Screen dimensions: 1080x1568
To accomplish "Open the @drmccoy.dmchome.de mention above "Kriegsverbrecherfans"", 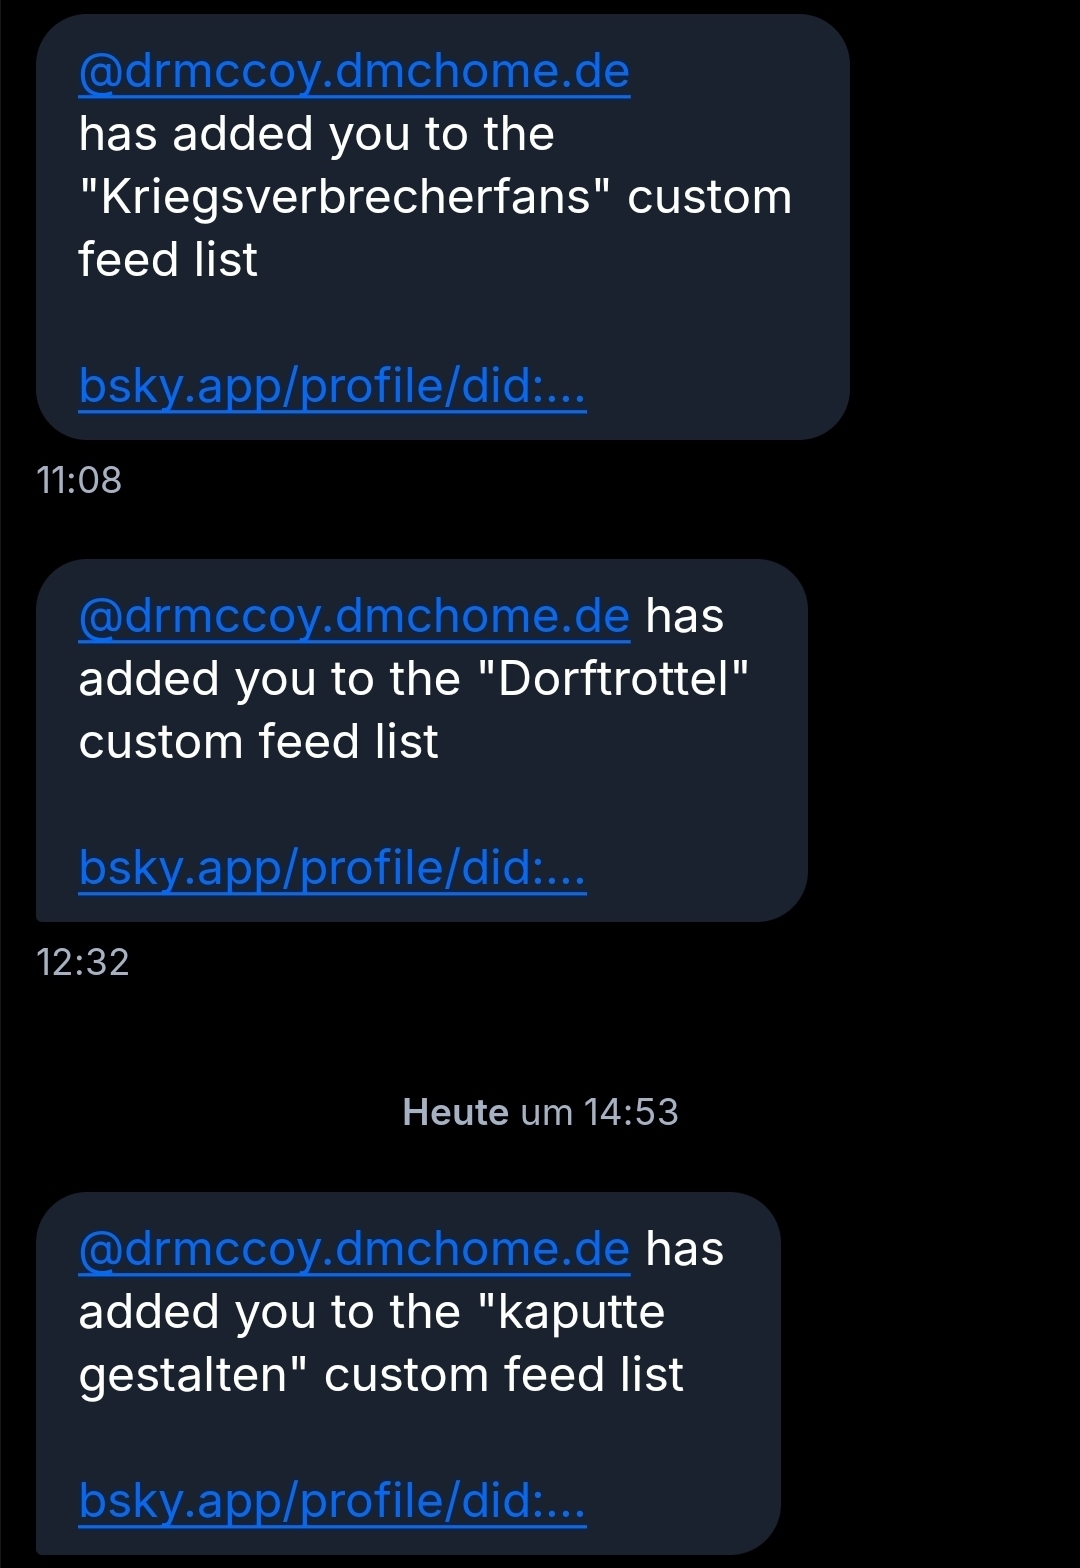I will click(354, 71).
